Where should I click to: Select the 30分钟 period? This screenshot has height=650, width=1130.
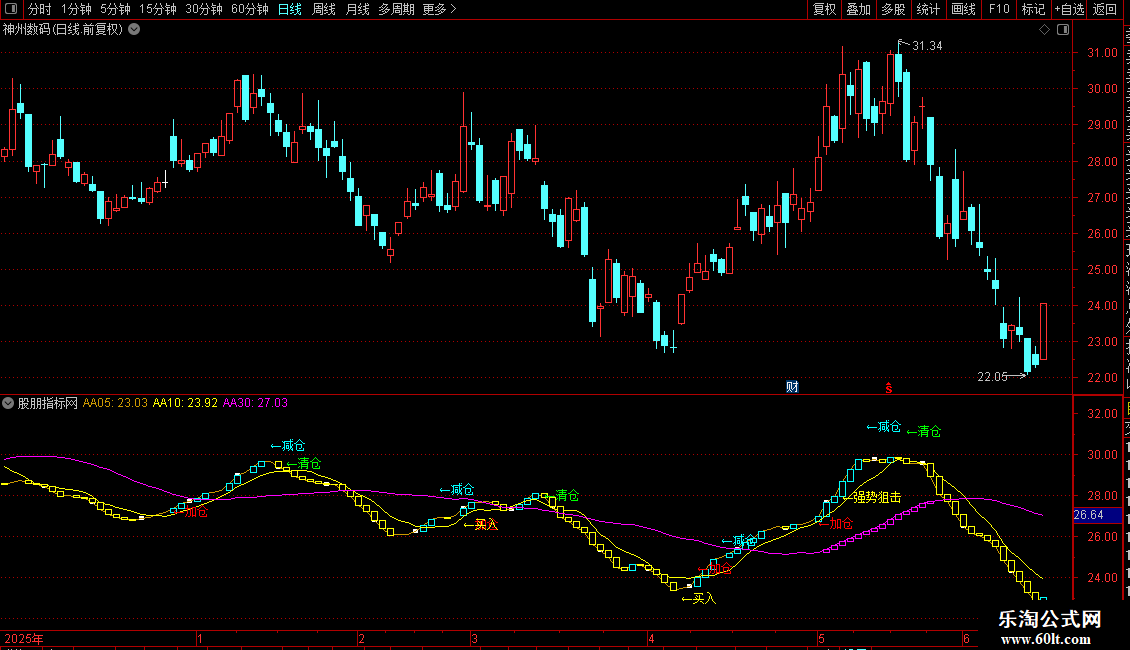point(203,9)
